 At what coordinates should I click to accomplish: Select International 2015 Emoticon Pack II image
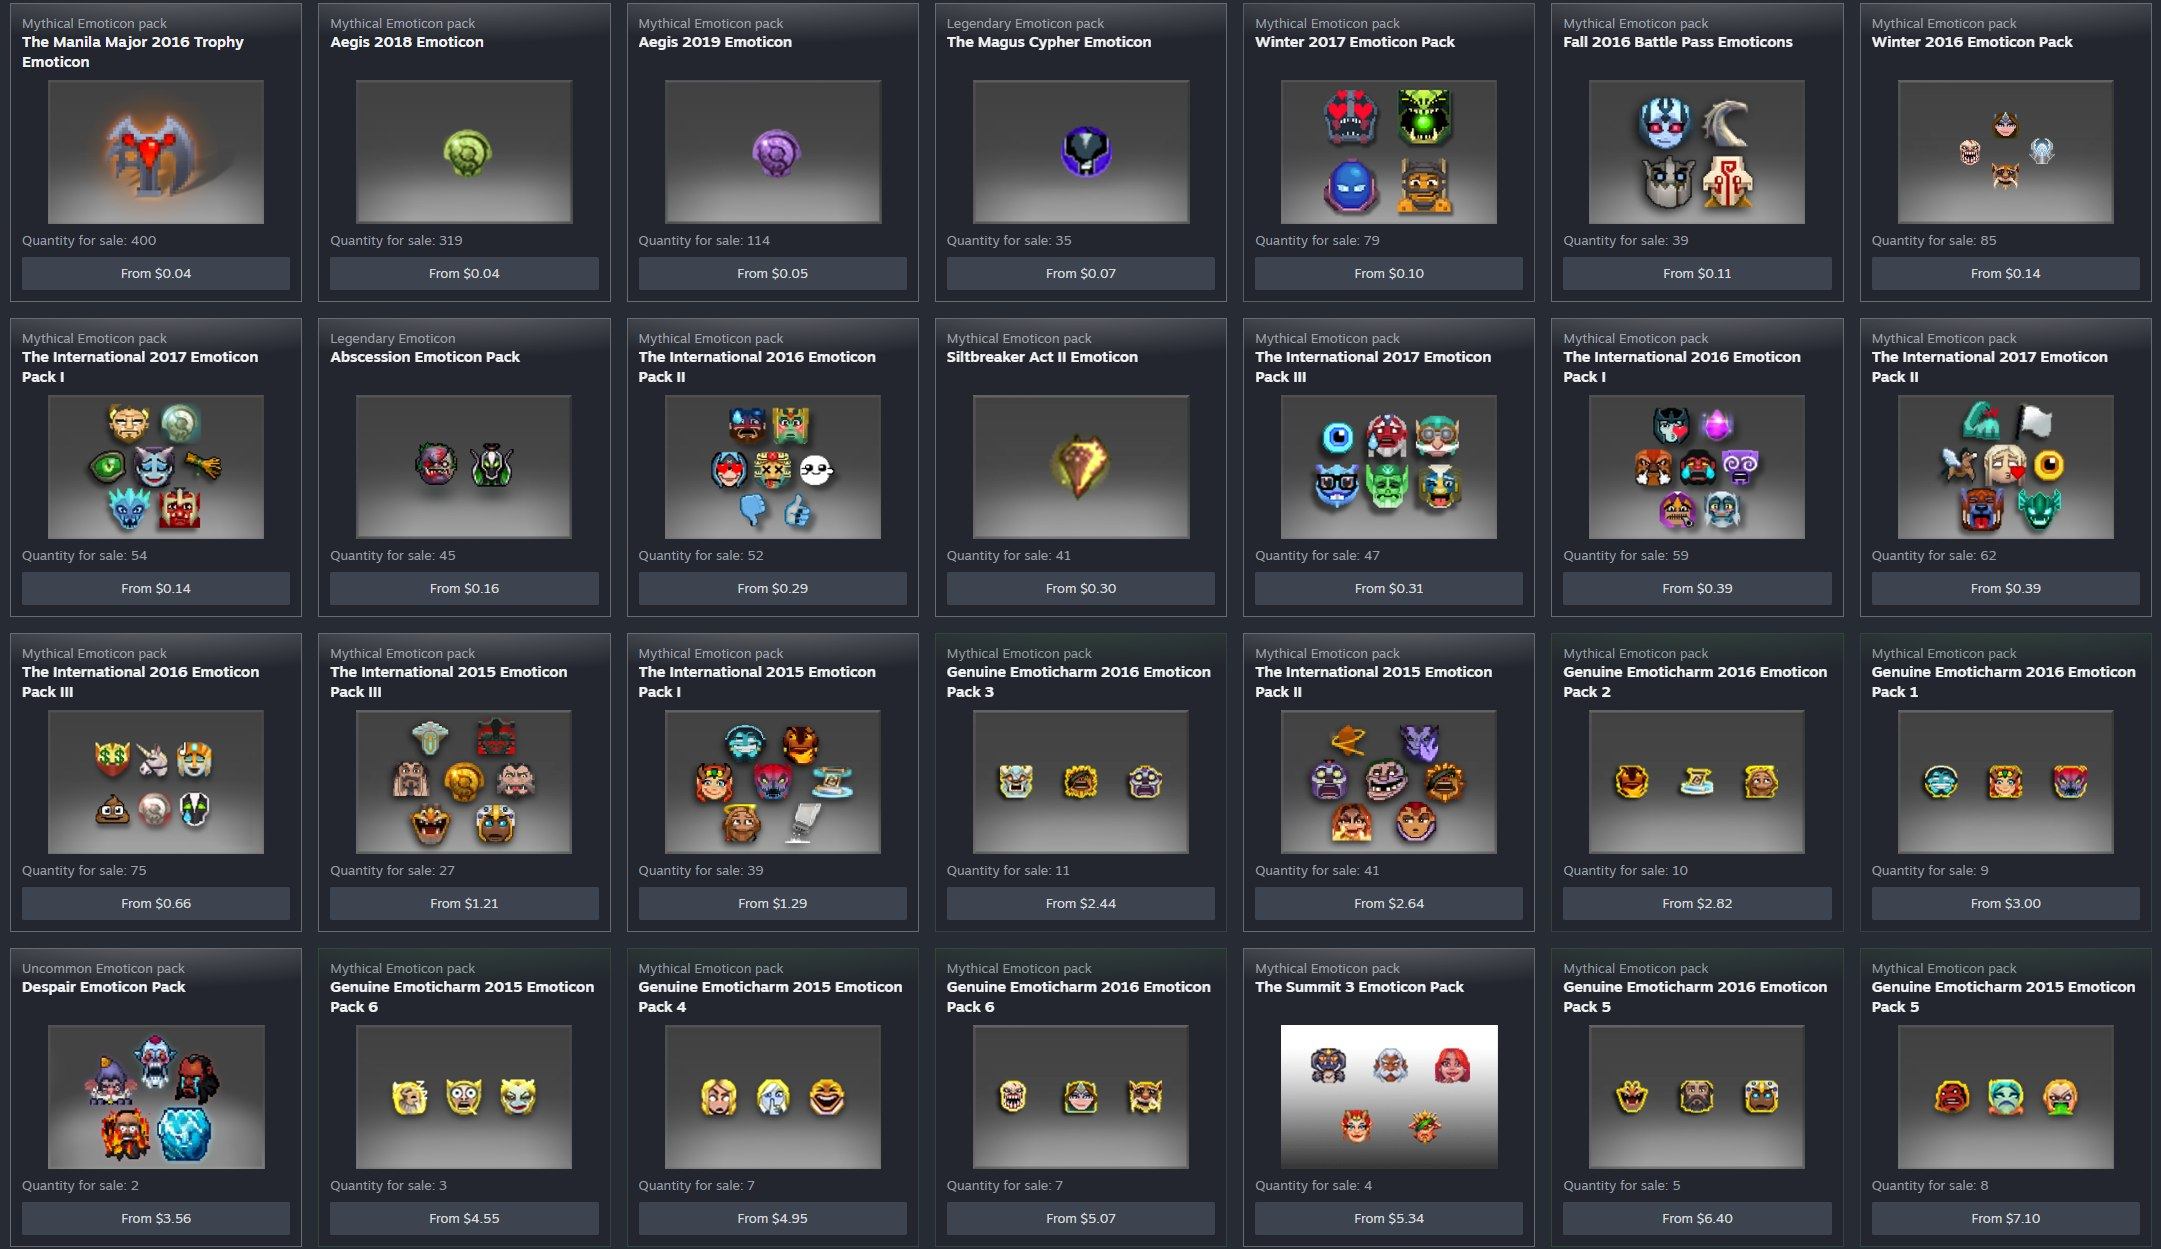point(1389,782)
